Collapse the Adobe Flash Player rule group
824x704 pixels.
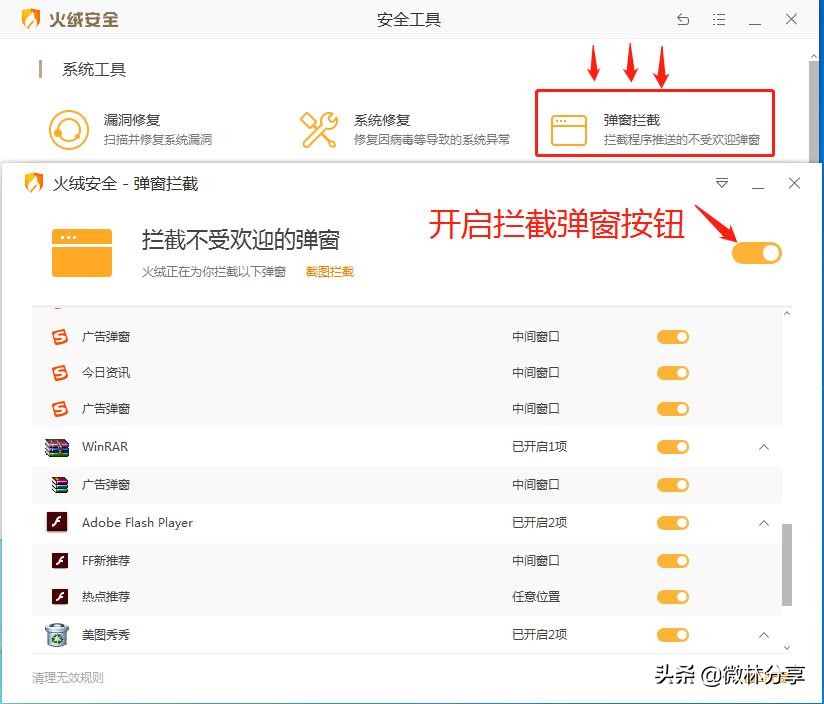click(764, 523)
